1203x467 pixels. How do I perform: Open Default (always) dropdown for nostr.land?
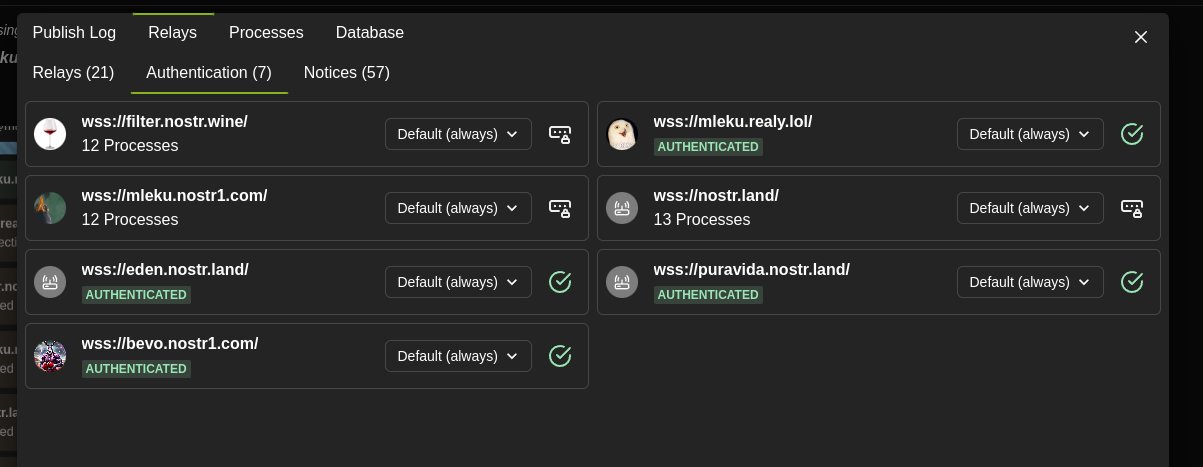pyautogui.click(x=1030, y=208)
